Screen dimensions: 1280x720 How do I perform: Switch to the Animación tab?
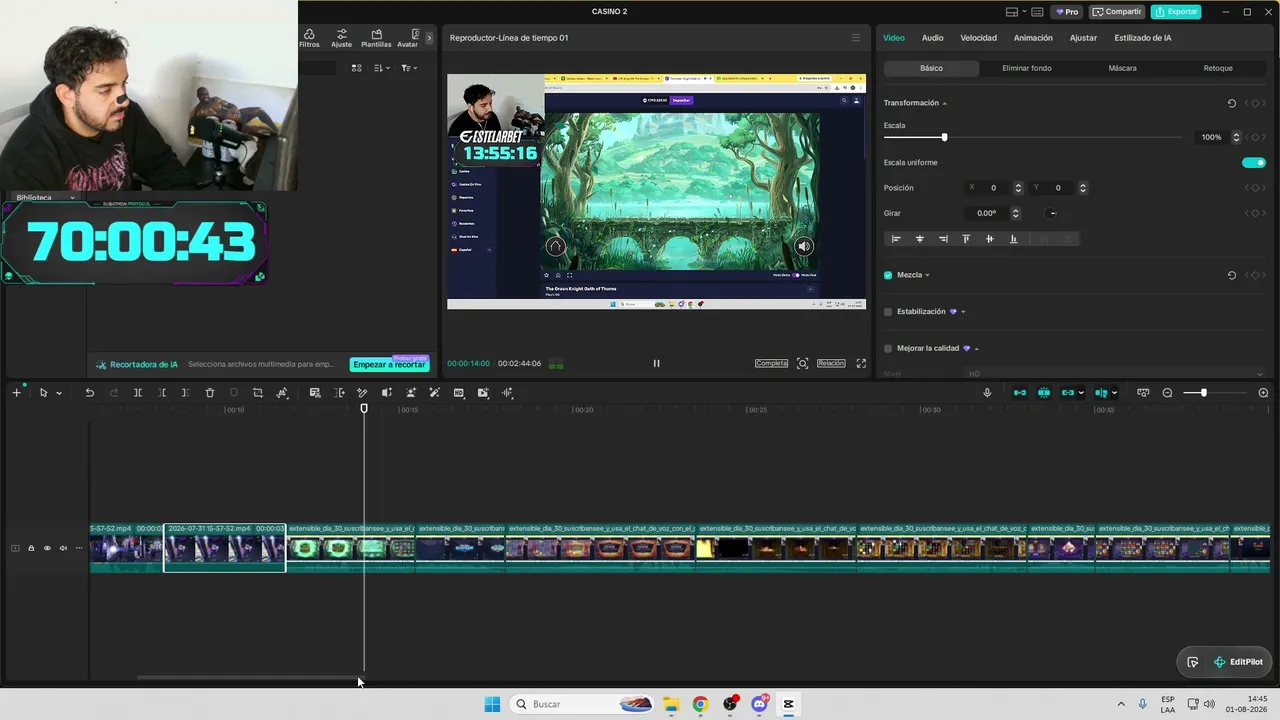(1033, 38)
